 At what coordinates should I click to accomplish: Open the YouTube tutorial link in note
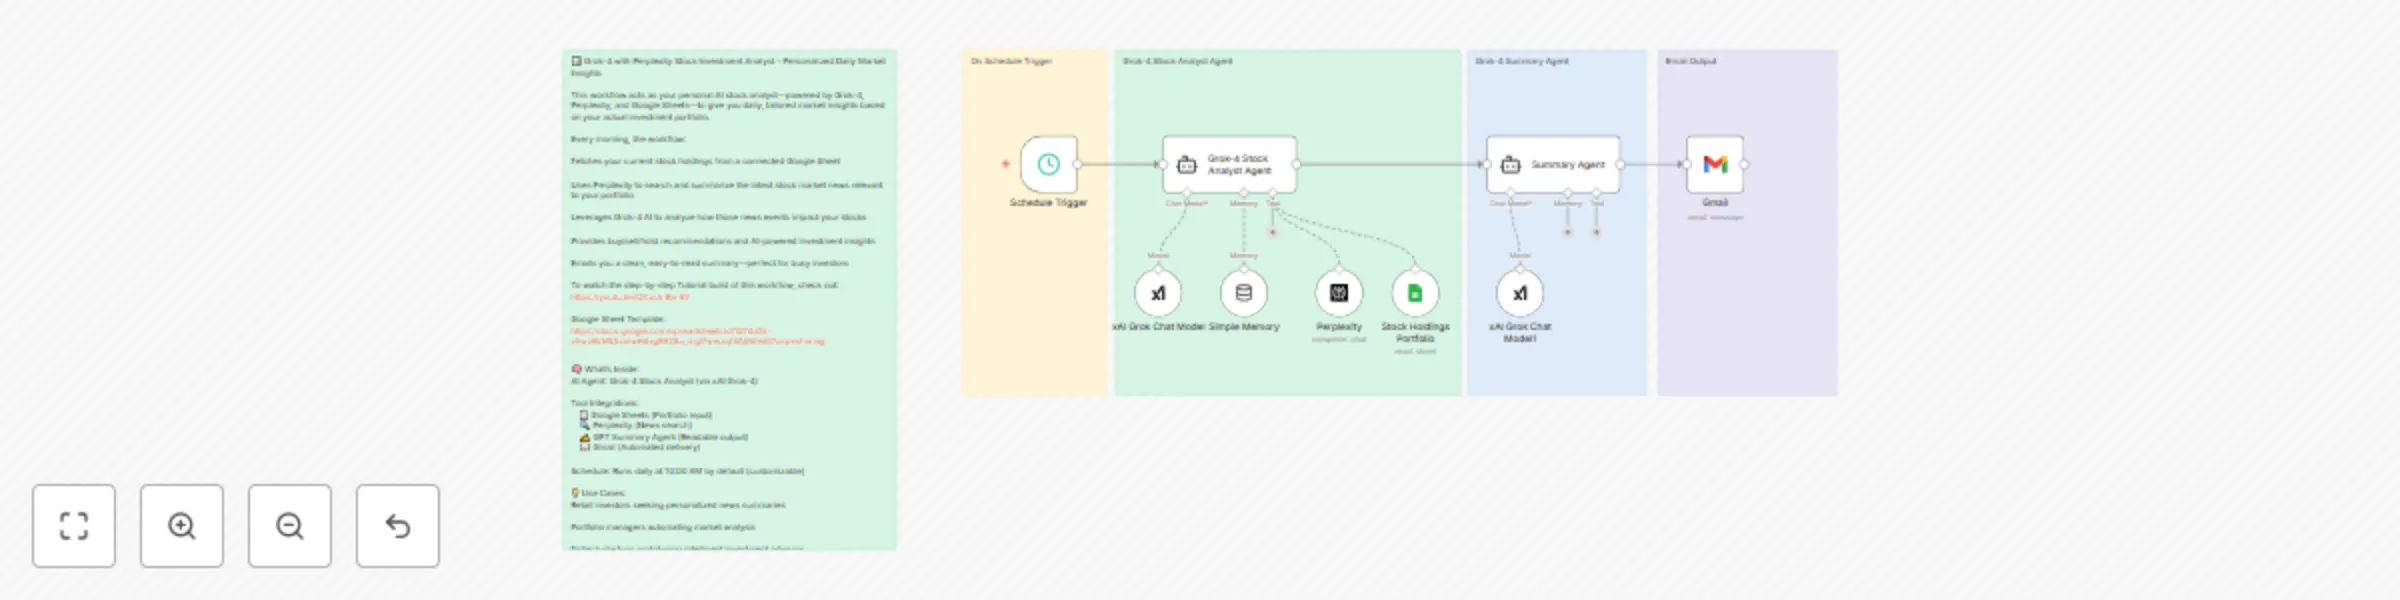pos(630,297)
